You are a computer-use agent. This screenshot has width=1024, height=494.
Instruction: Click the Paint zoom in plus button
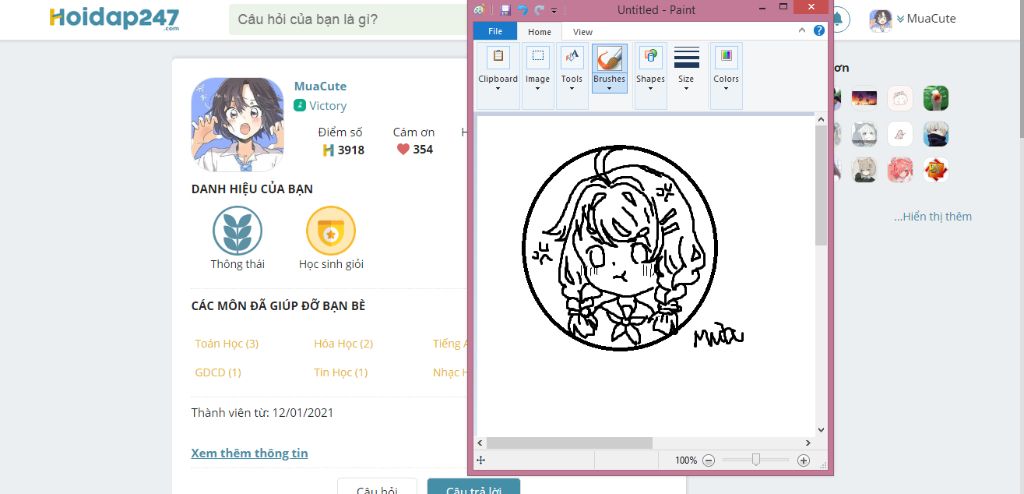point(804,460)
